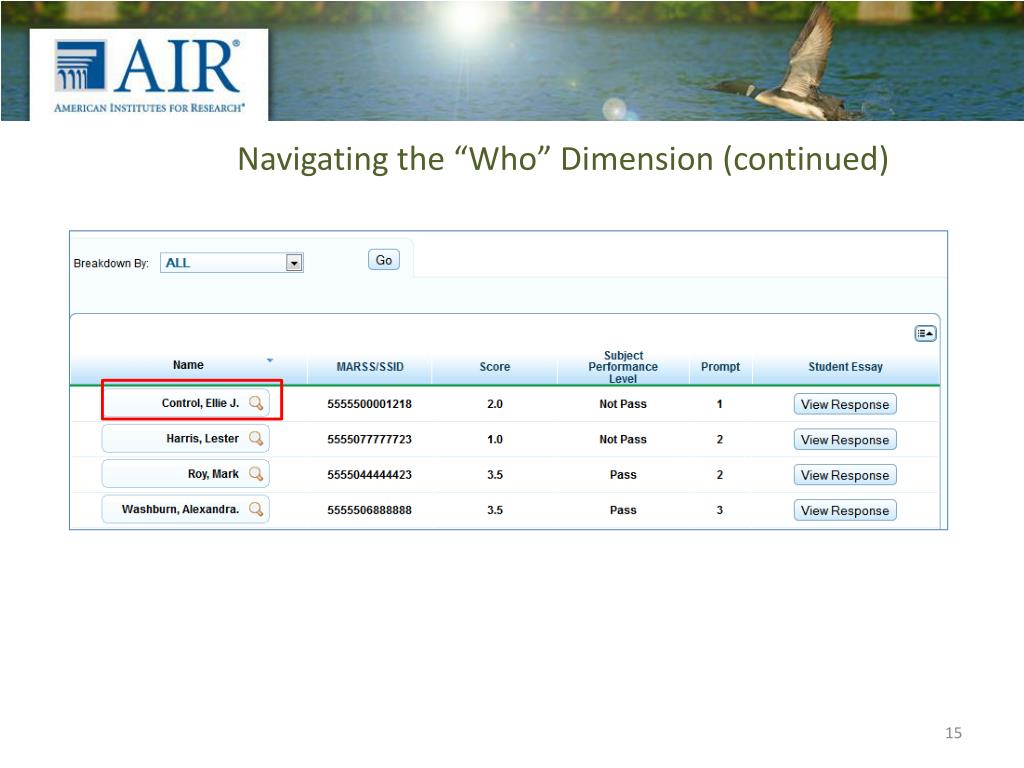Click the AIR logo
Image resolution: width=1024 pixels, height=768 pixels.
[x=149, y=75]
